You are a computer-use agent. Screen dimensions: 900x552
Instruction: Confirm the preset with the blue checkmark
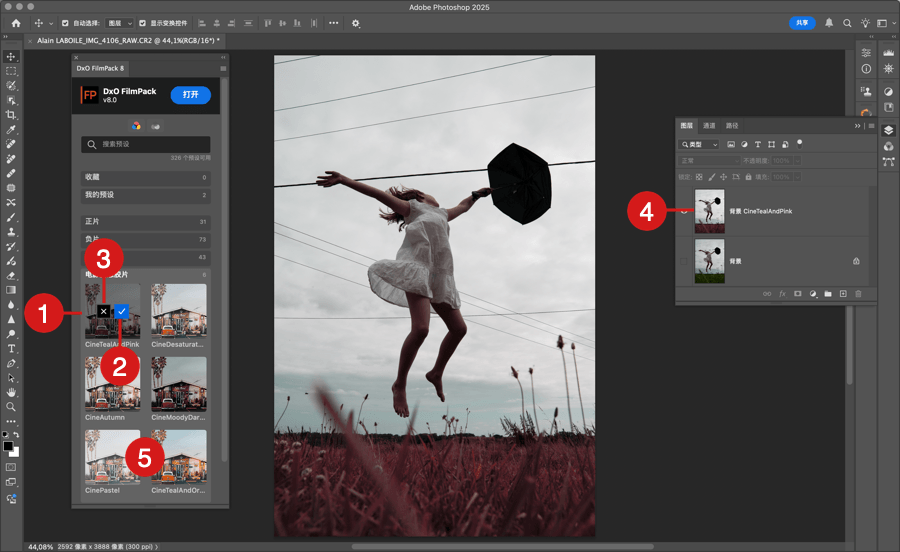(x=121, y=311)
